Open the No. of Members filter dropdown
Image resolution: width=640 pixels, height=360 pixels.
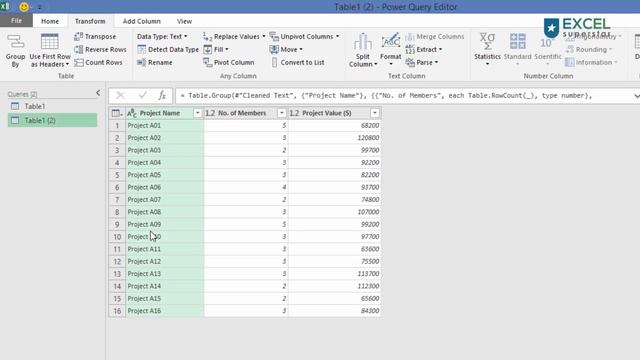(x=281, y=113)
